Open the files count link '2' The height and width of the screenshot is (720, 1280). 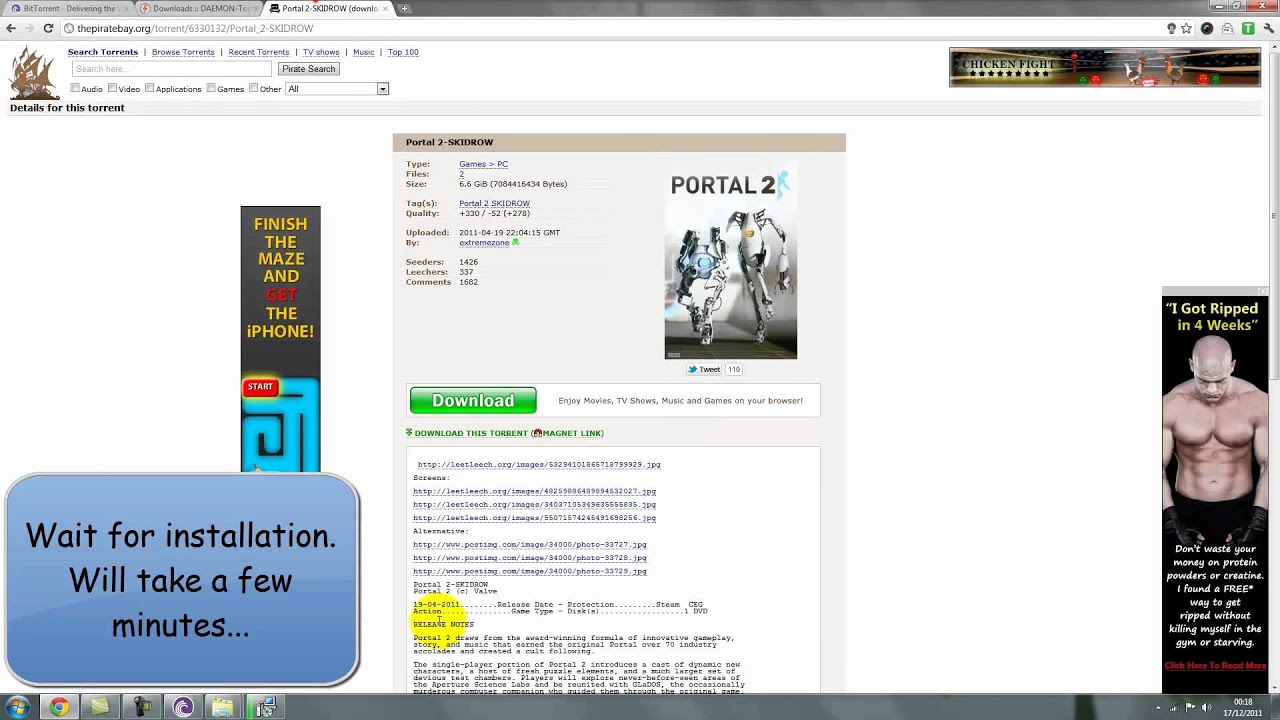[461, 174]
